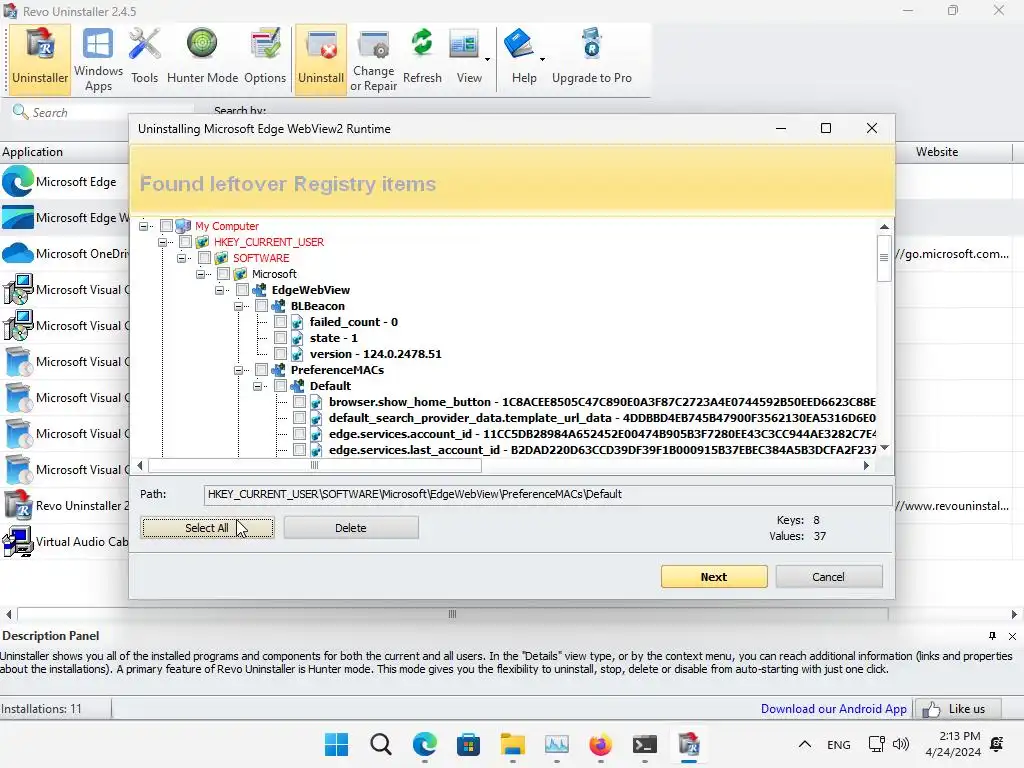Check the state - 1 value checkbox
The image size is (1024, 768).
tap(280, 338)
